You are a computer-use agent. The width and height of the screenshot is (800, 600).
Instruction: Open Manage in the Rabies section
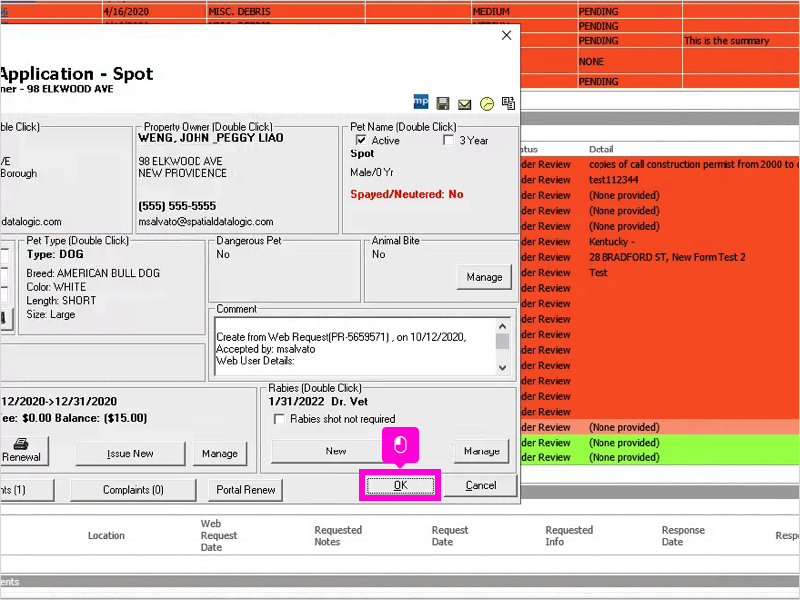(x=482, y=451)
